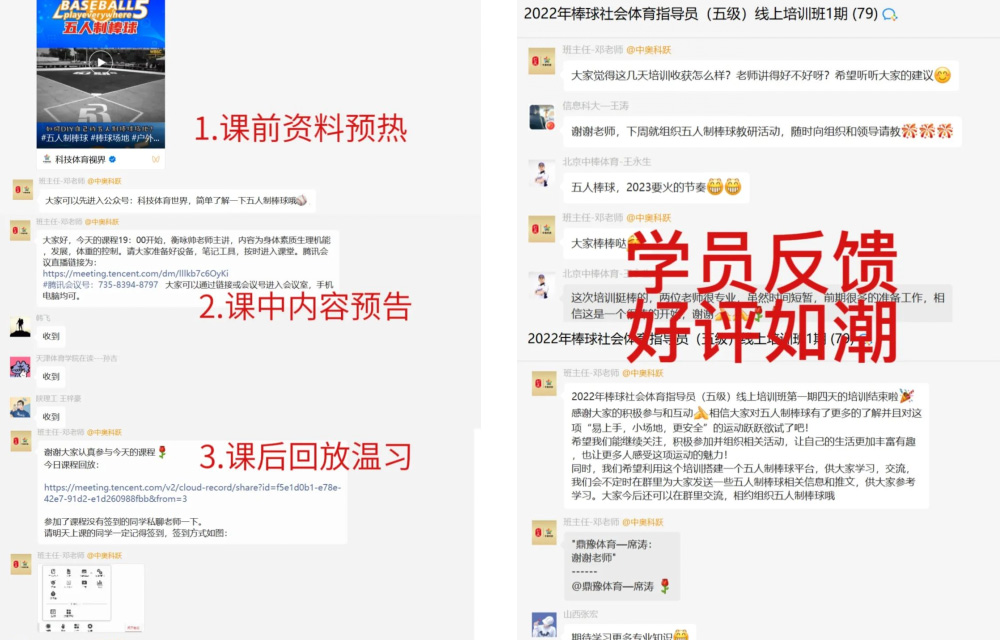
Task: Click 韩飞 silhouette avatar
Action: [x=20, y=327]
